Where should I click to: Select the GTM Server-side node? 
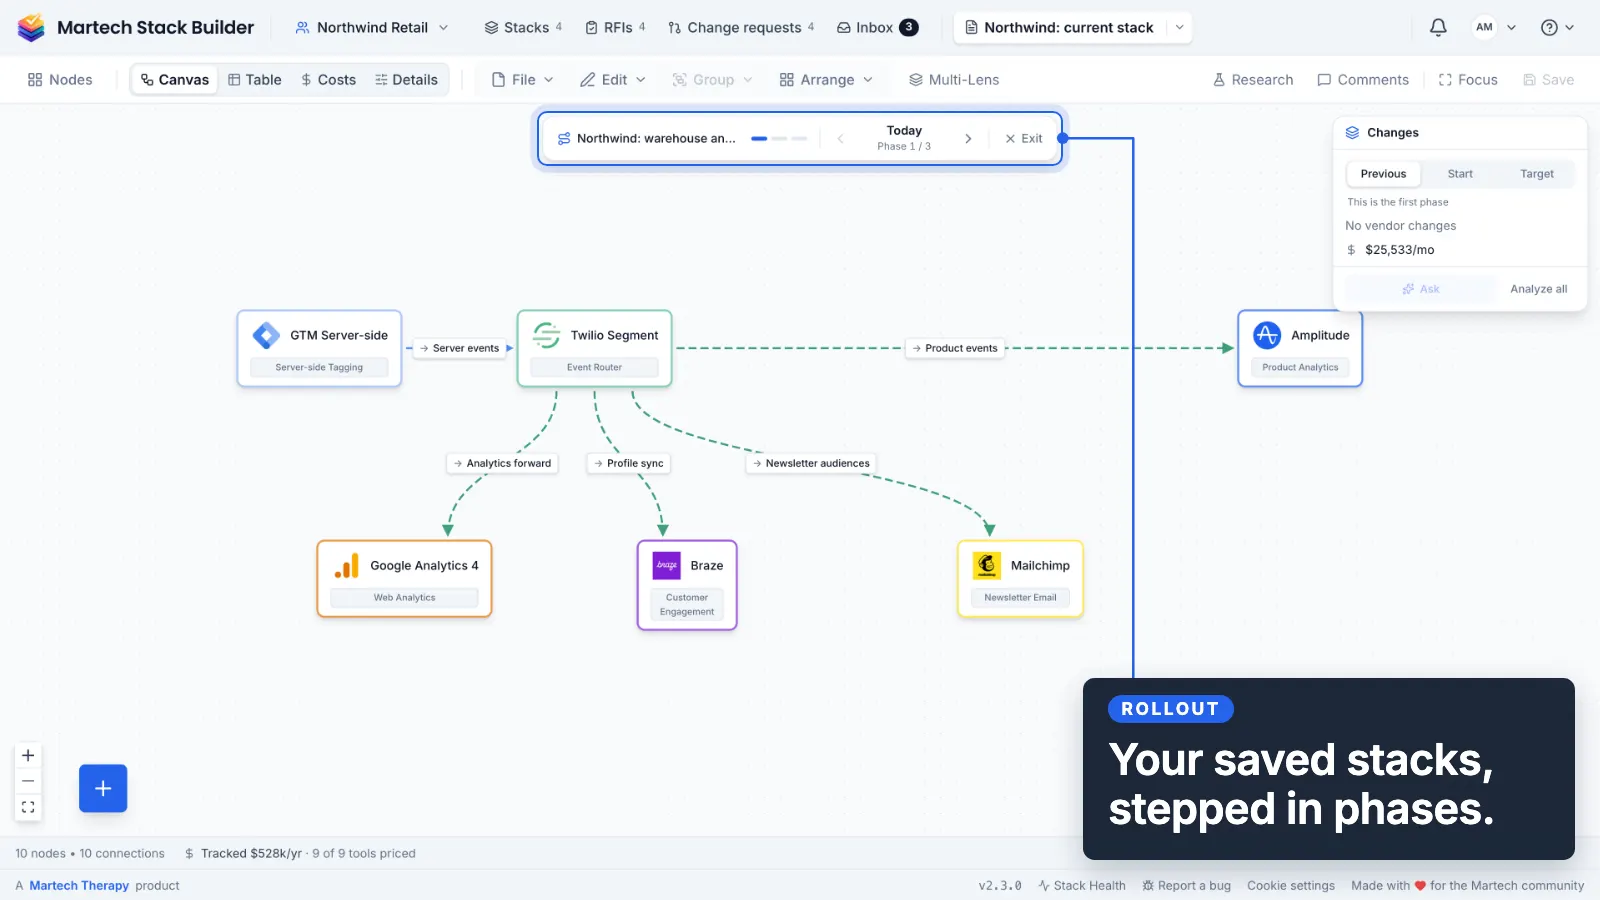coord(319,348)
